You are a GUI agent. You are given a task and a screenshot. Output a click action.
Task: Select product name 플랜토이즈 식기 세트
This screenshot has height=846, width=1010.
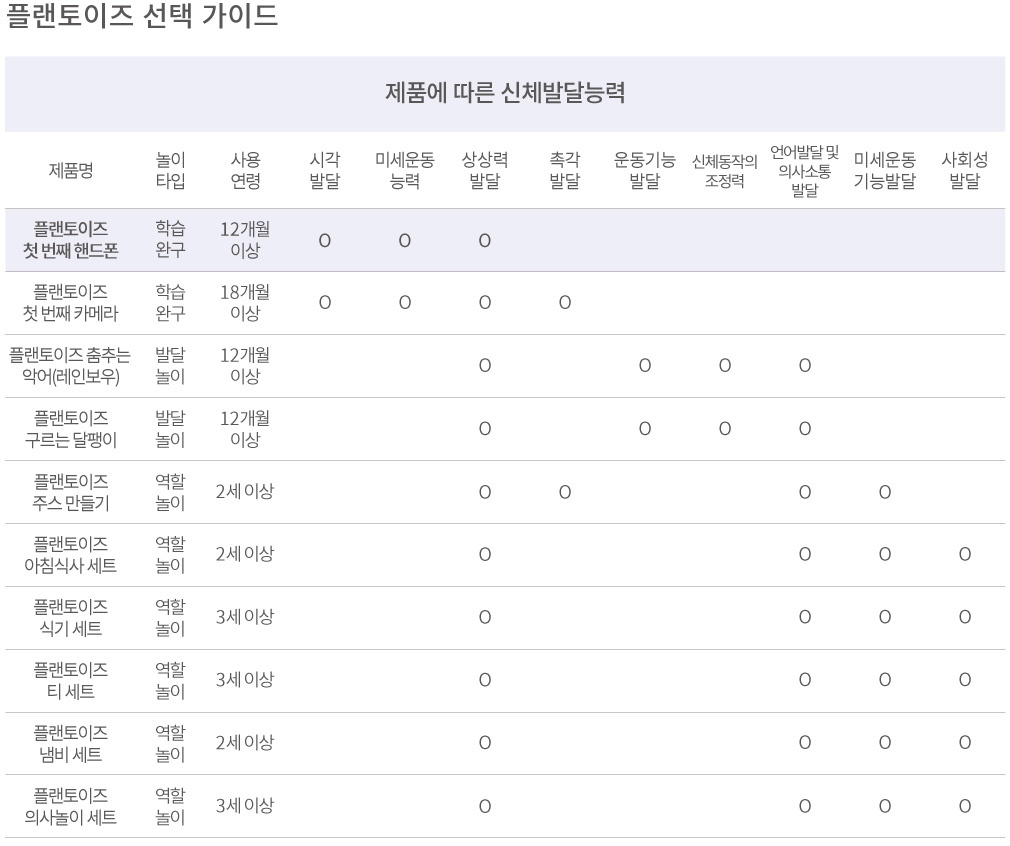(x=71, y=617)
